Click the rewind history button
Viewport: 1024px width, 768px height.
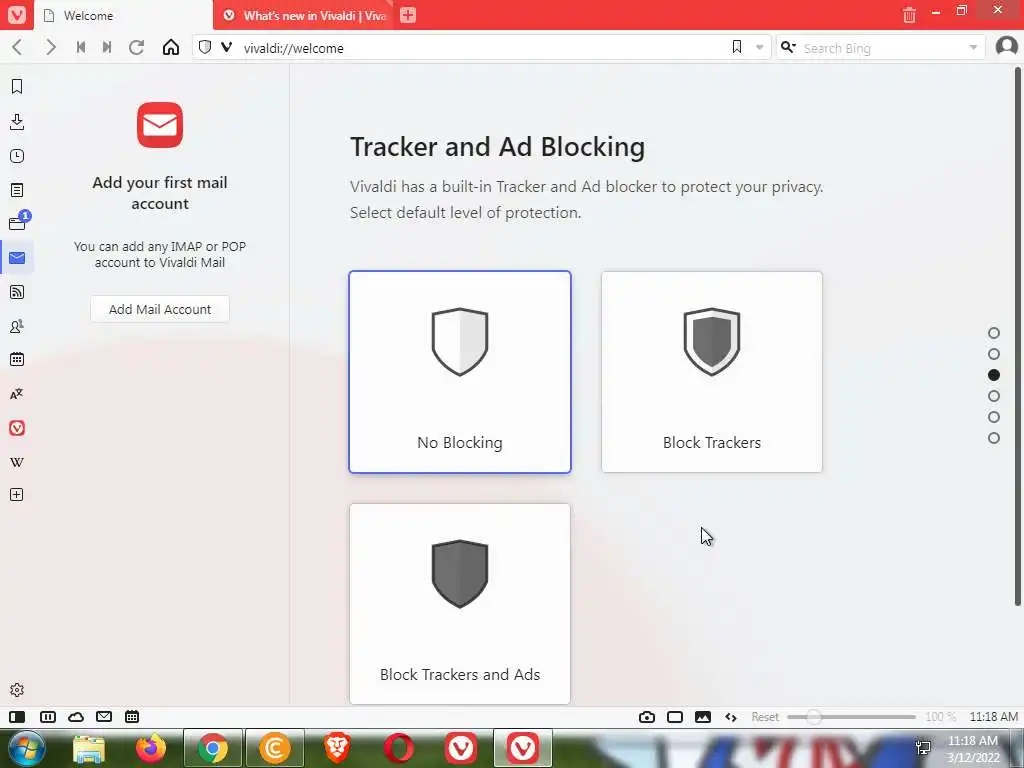[x=81, y=47]
